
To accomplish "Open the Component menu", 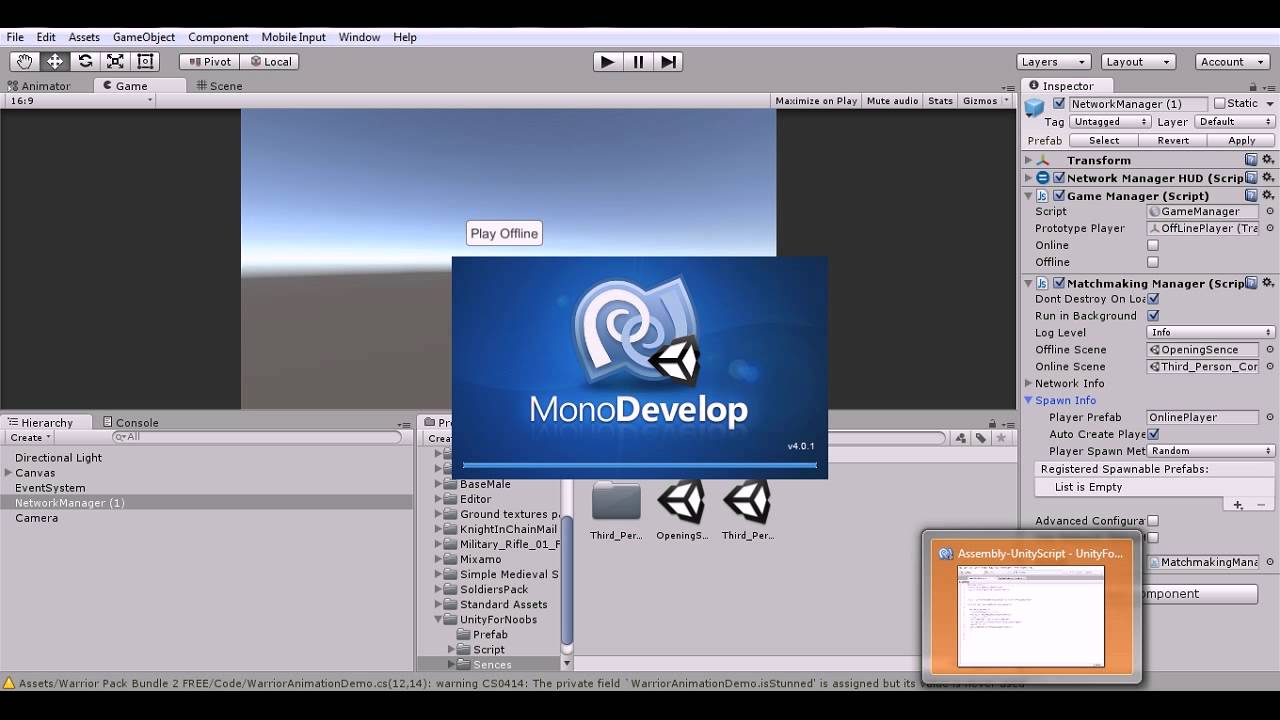I will point(218,37).
